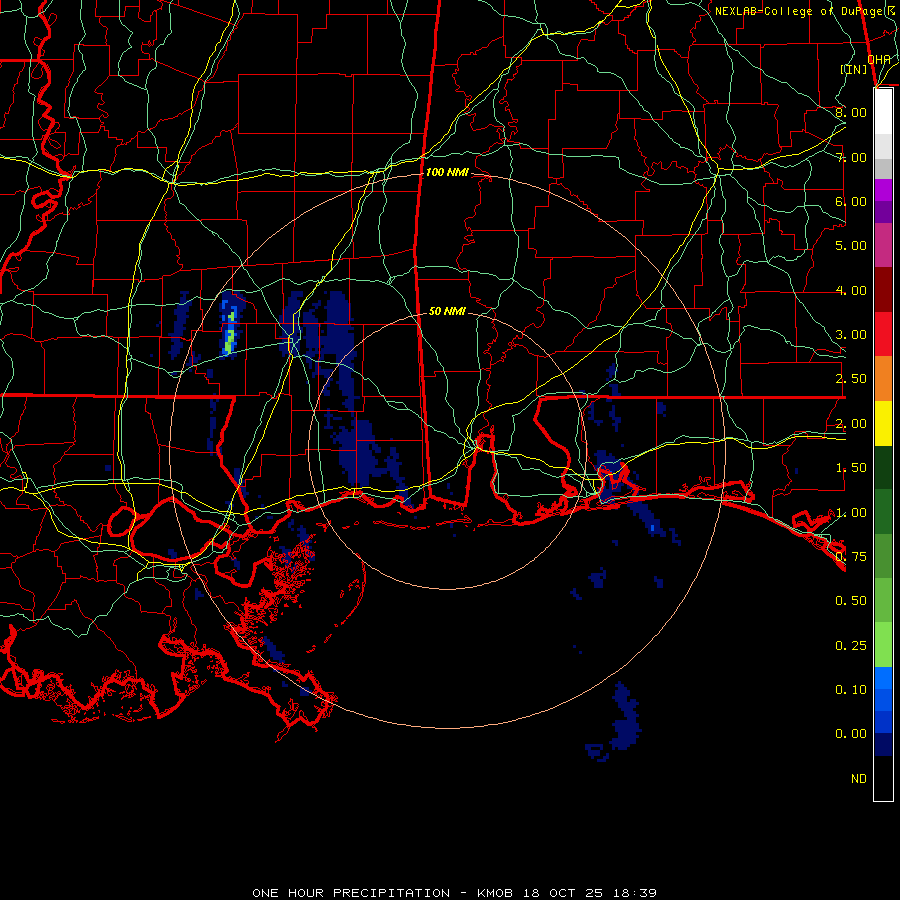Select the 1.50 legend value
Viewport: 900px width, 900px height.
point(851,468)
